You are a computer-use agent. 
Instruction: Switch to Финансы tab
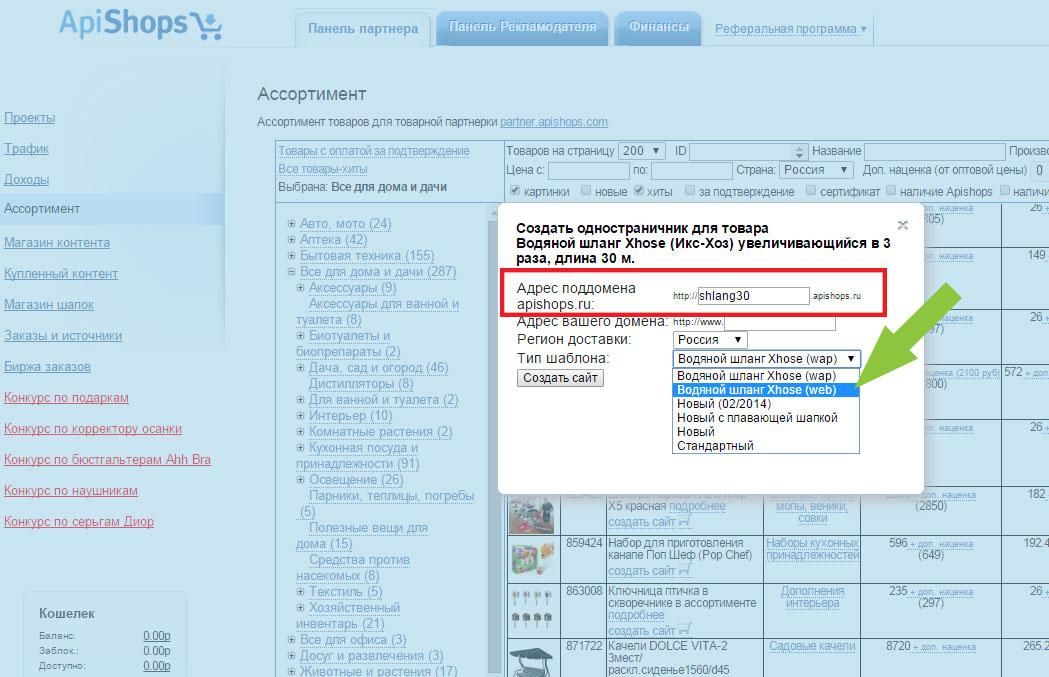(x=658, y=27)
